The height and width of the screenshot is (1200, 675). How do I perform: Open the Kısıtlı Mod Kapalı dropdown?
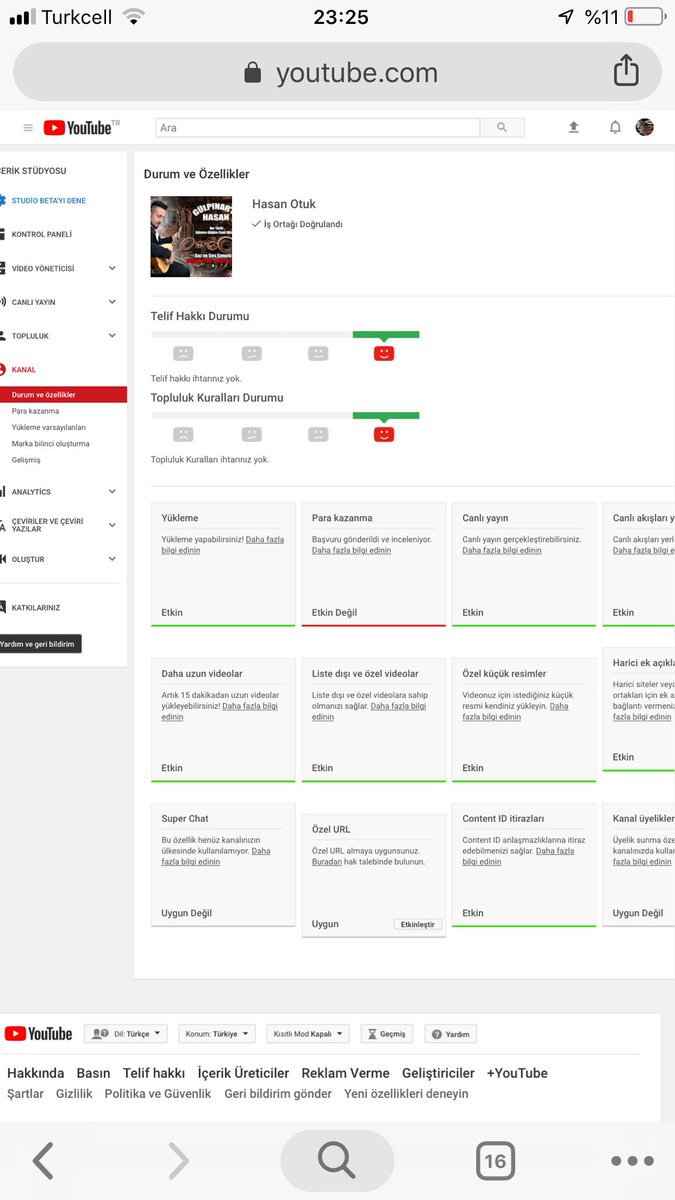click(308, 1034)
